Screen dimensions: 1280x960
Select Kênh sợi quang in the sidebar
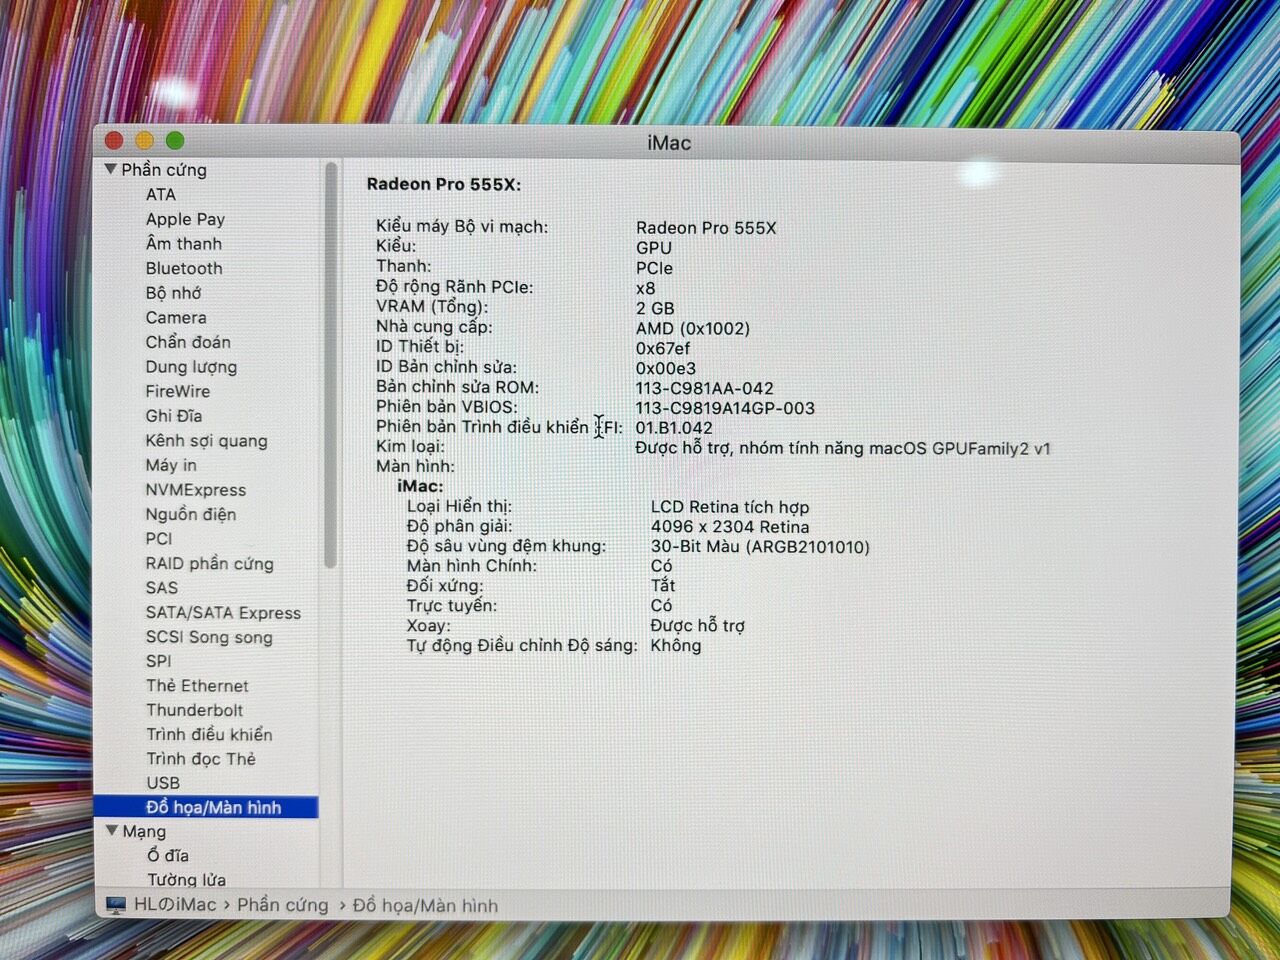206,440
